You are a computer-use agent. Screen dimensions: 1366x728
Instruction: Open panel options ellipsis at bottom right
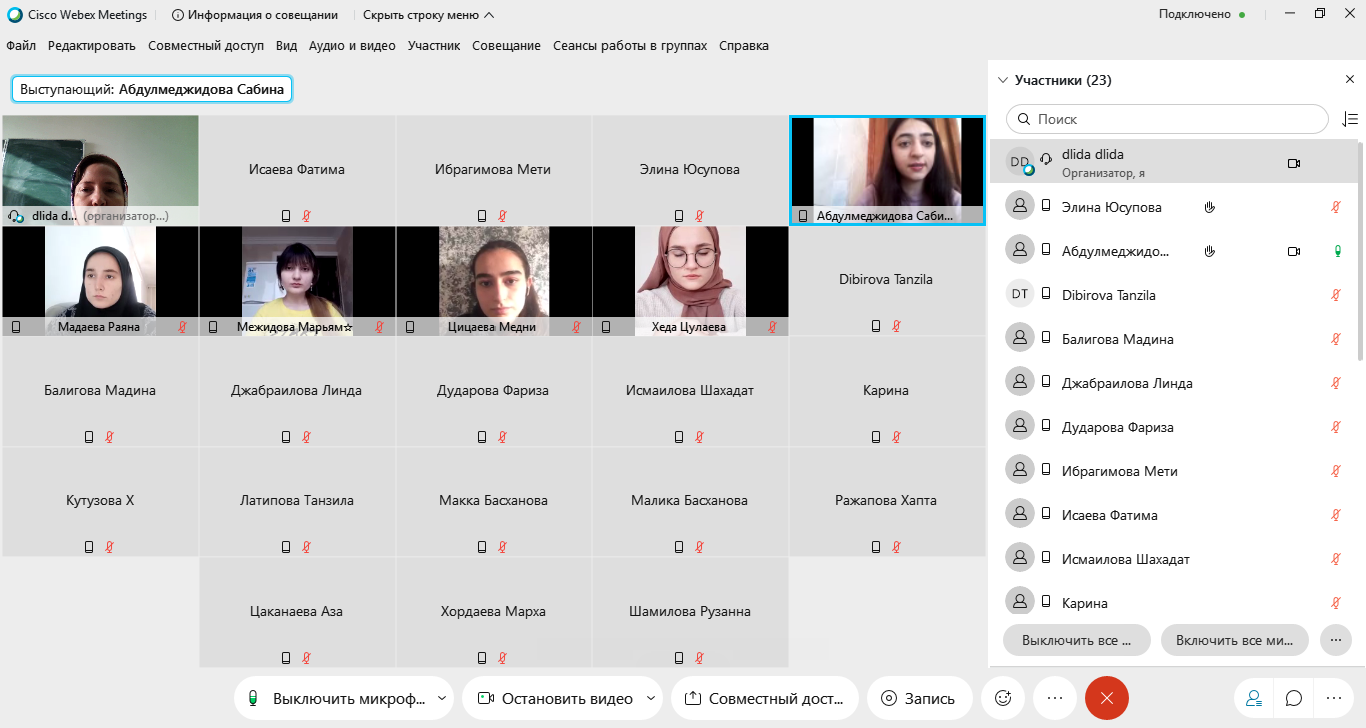(x=1334, y=699)
